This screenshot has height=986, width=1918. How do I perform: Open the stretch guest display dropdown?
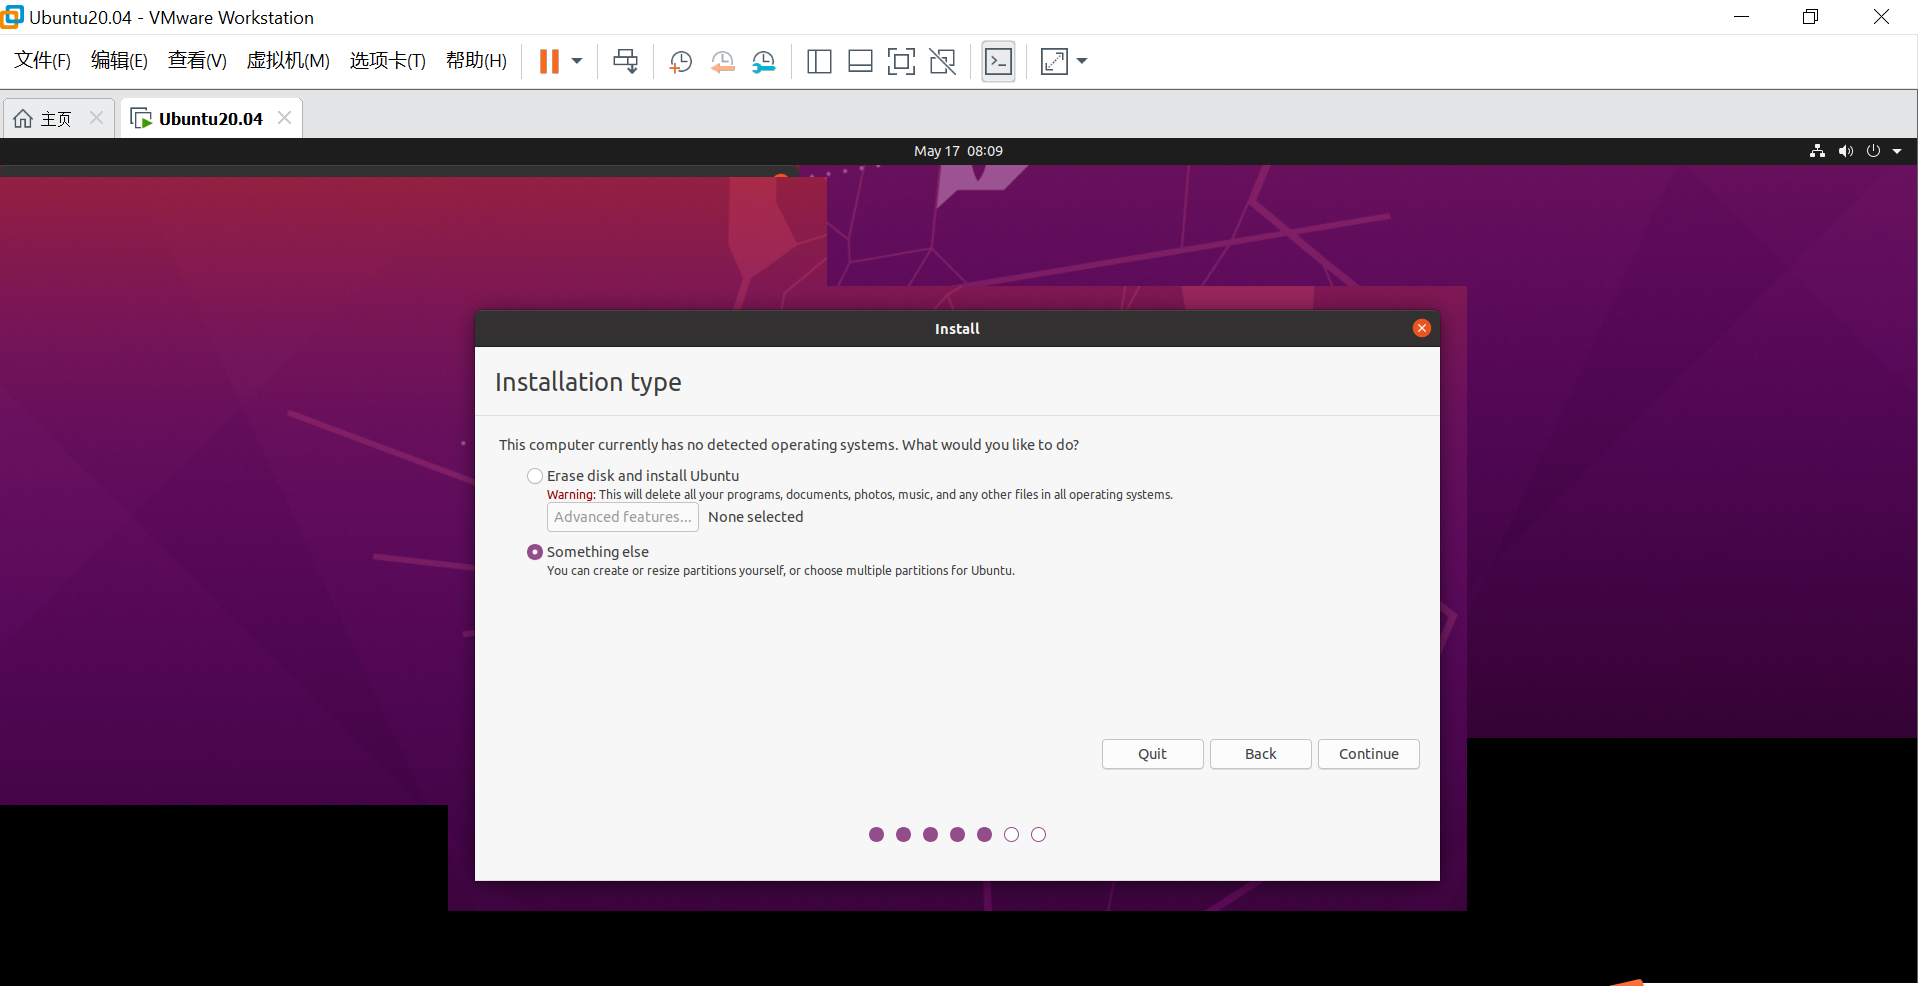(1081, 61)
